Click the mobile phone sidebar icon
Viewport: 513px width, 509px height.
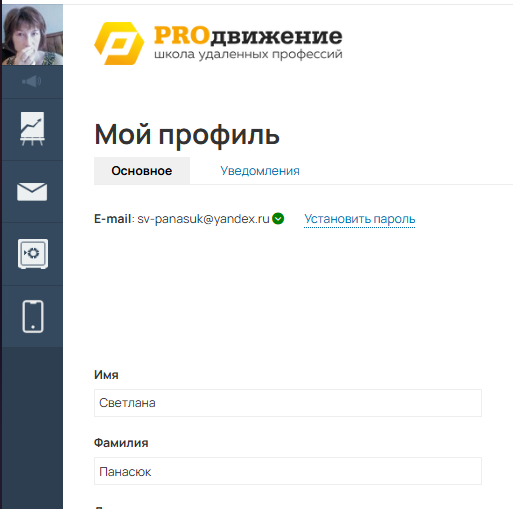point(33,316)
